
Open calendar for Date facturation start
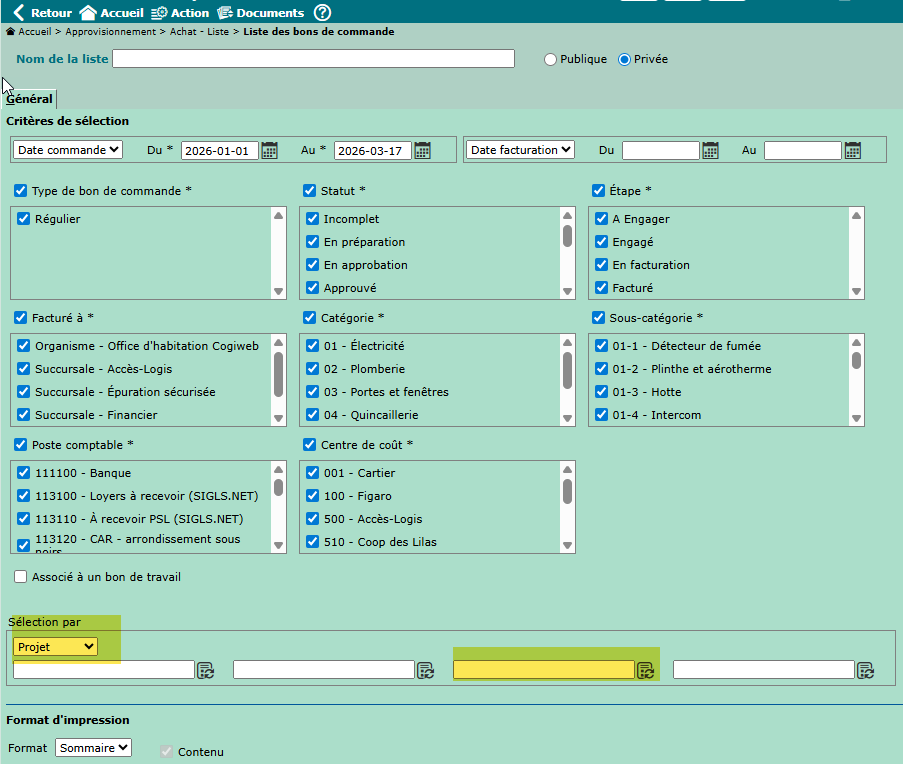coord(711,150)
